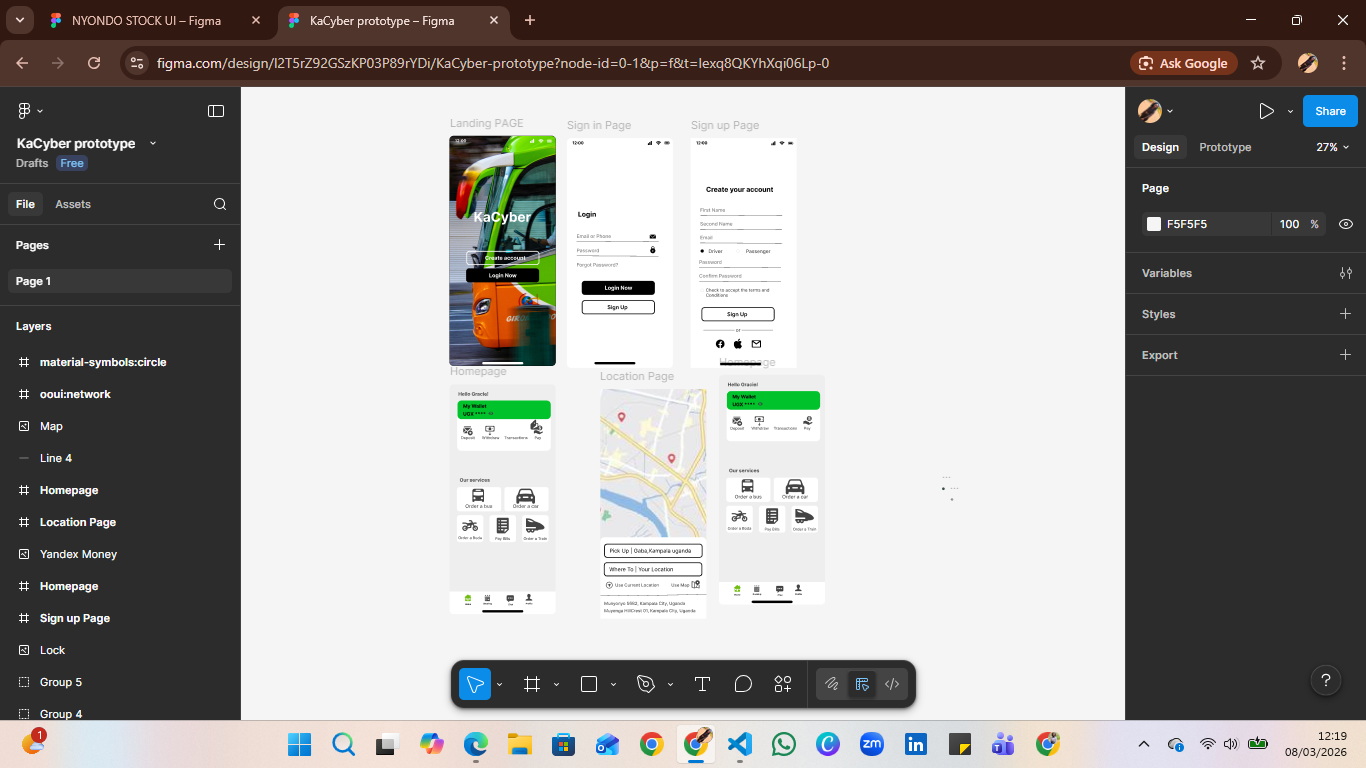1366x768 pixels.
Task: Click the Present play icon
Action: [x=1266, y=111]
